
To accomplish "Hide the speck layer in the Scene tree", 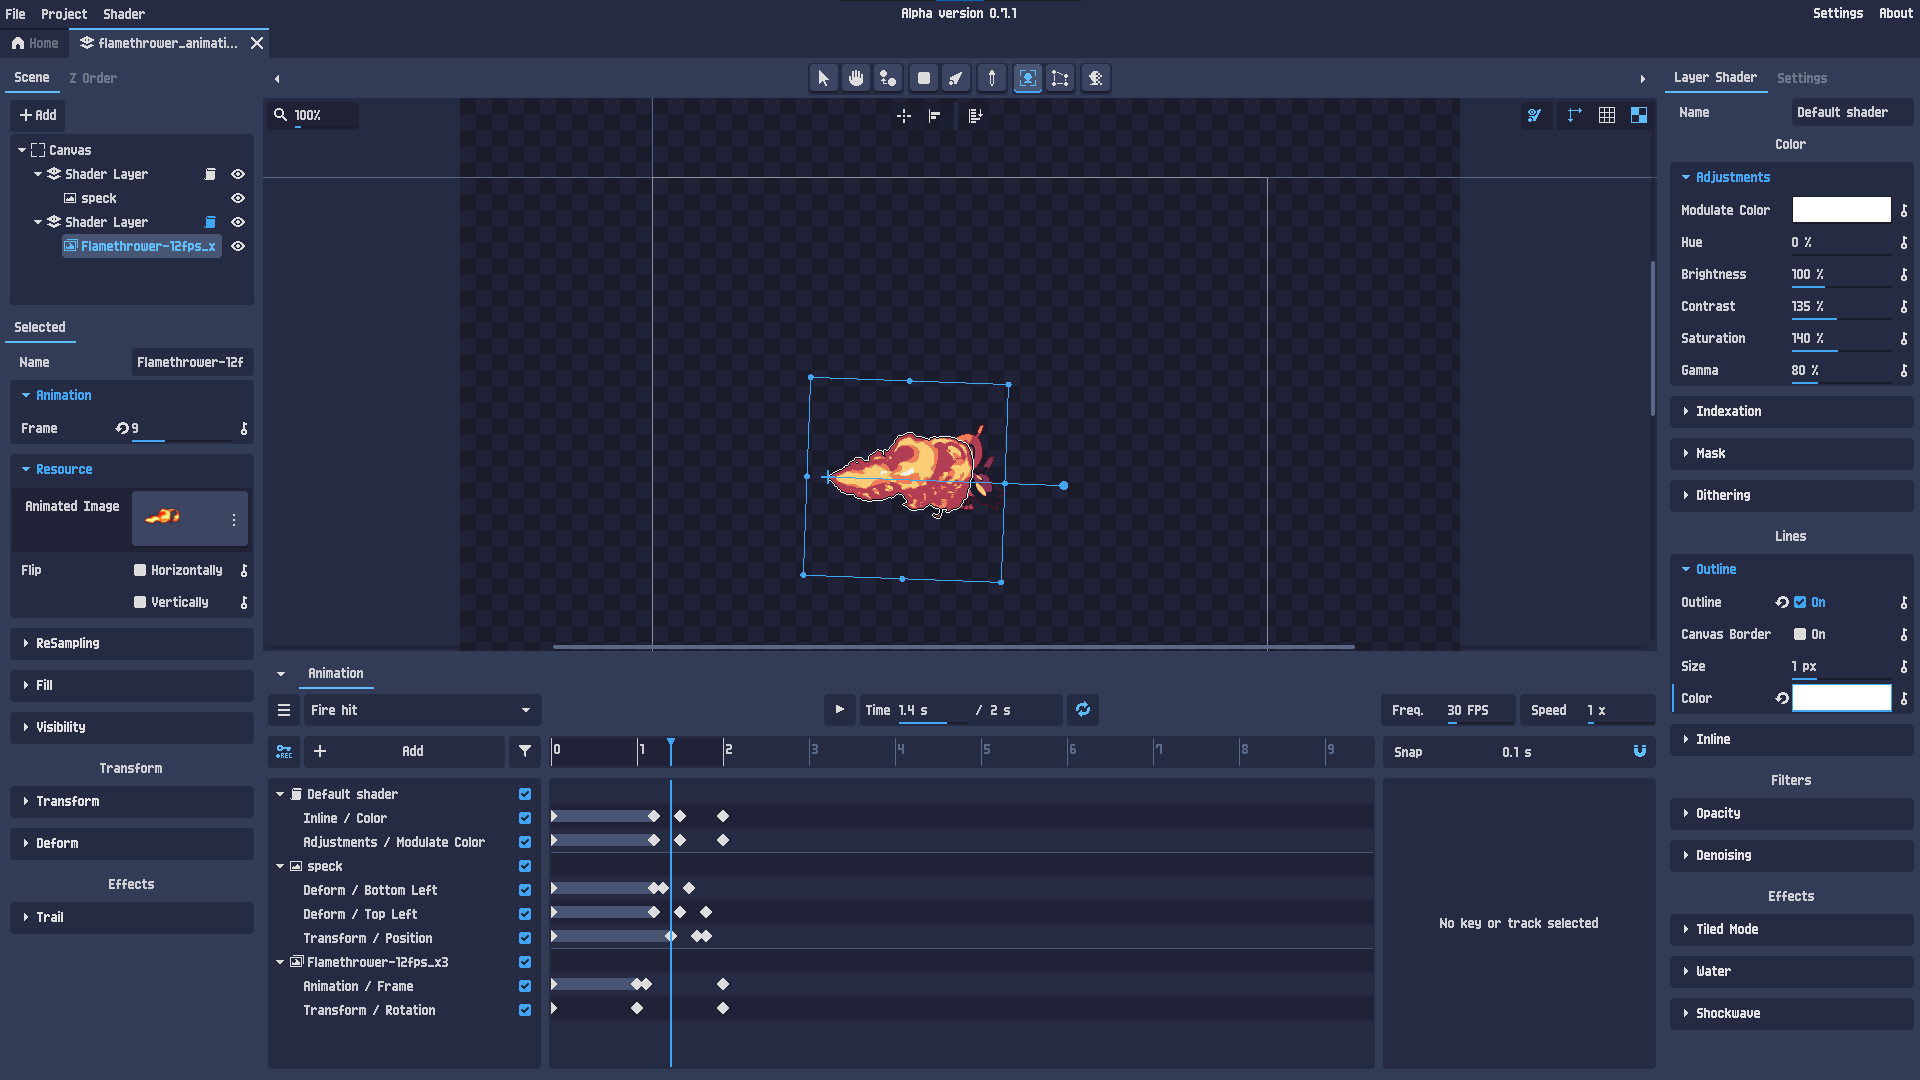I will pyautogui.click(x=238, y=198).
